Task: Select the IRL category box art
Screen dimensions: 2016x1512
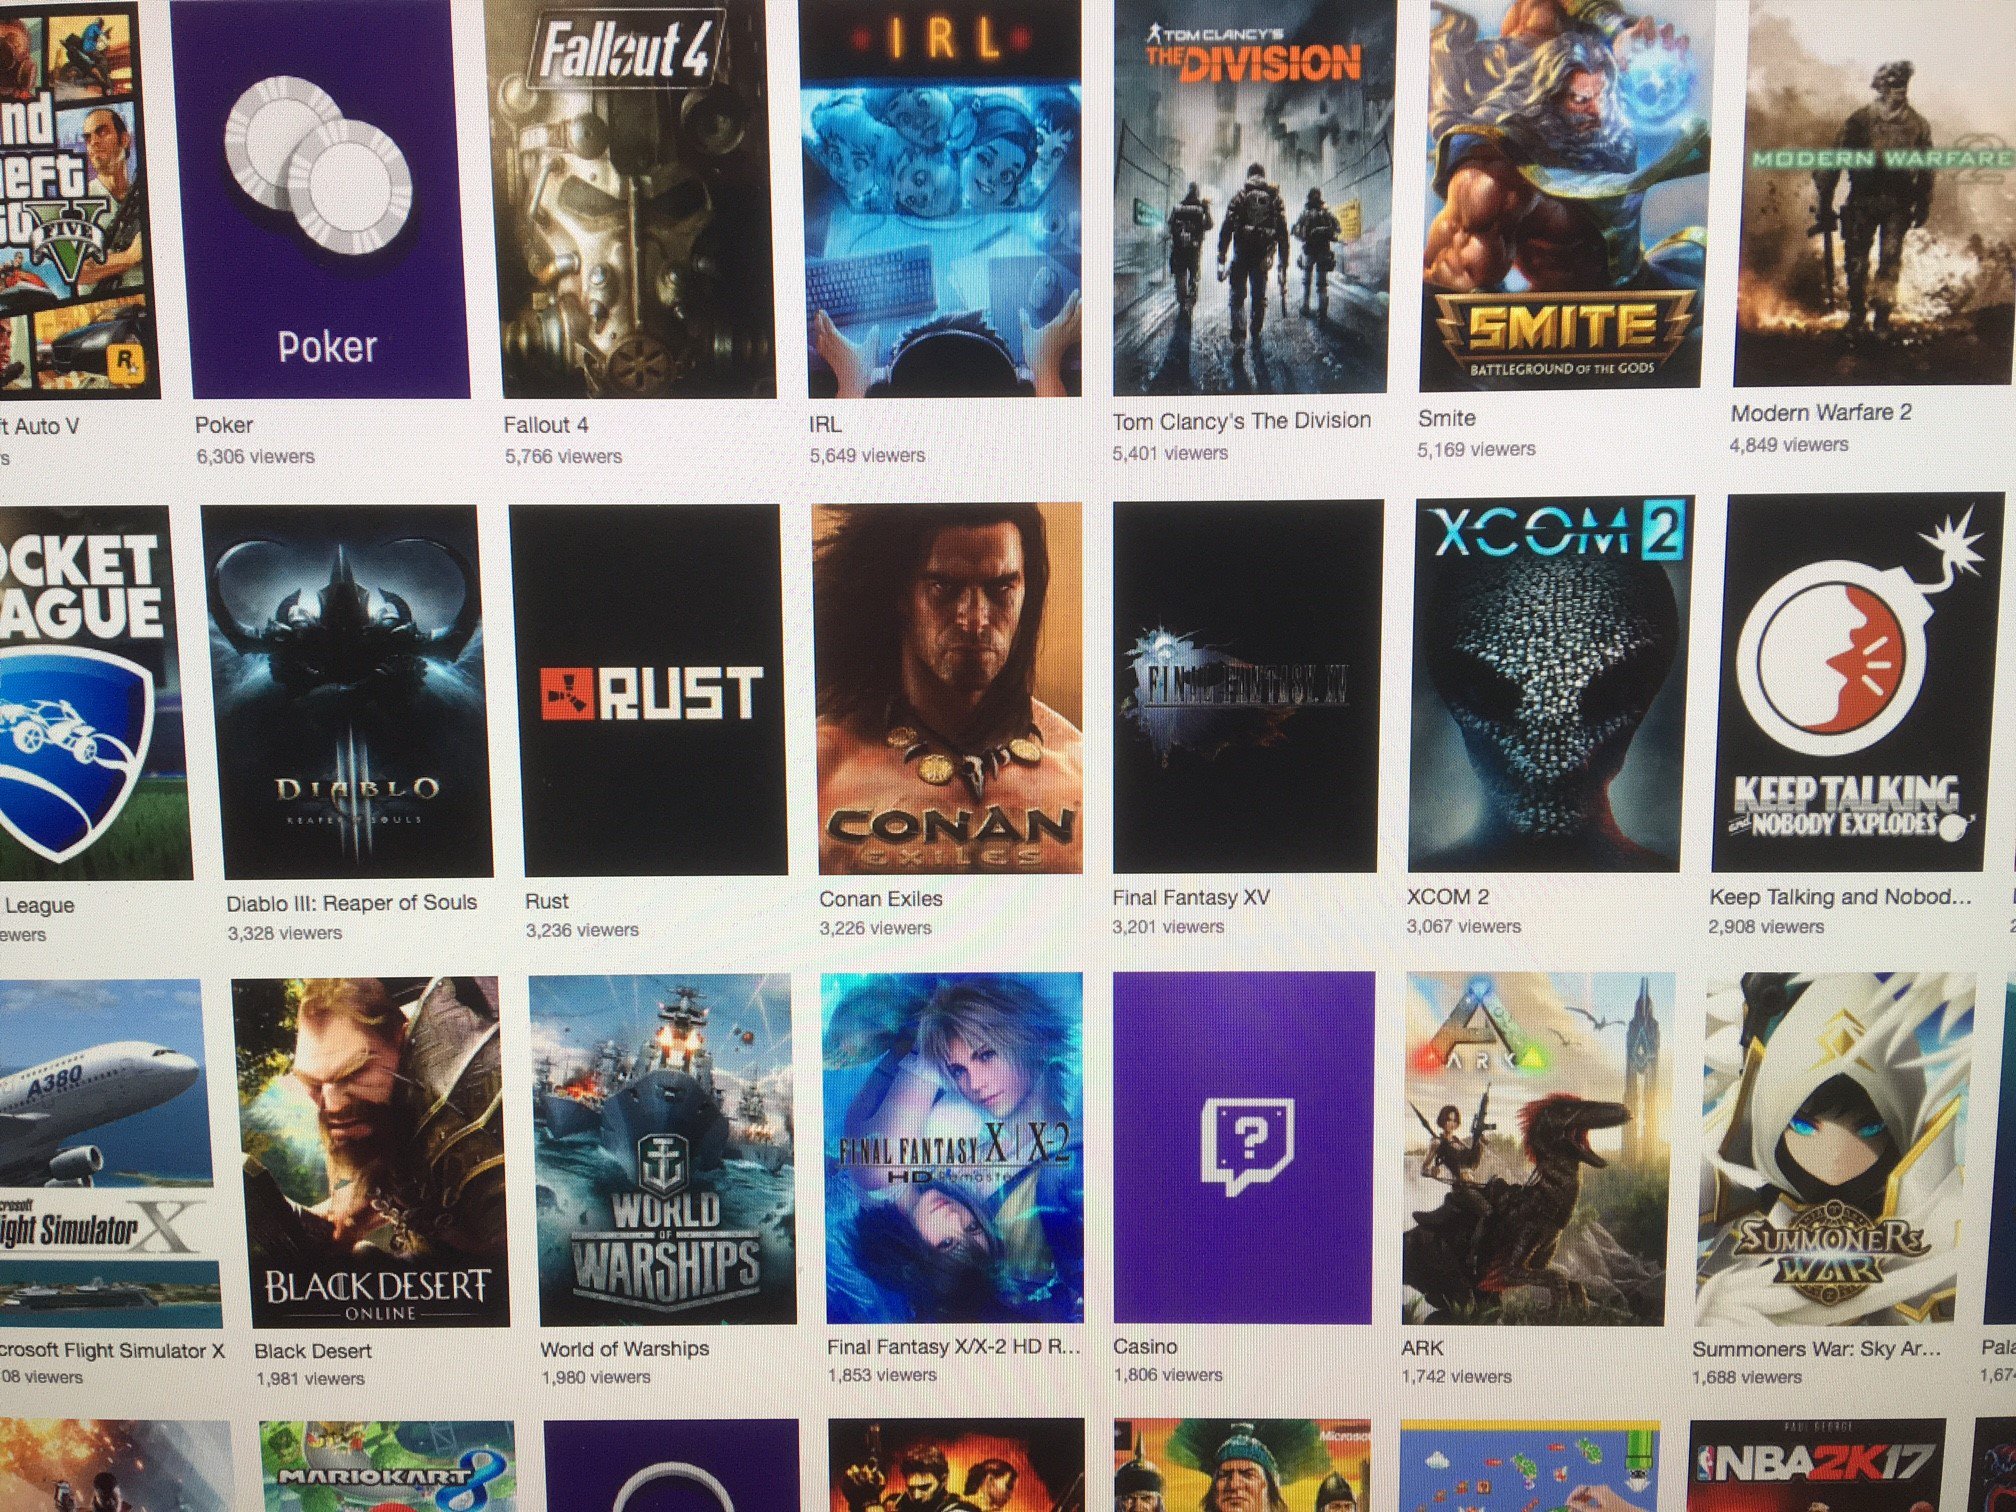Action: 942,200
